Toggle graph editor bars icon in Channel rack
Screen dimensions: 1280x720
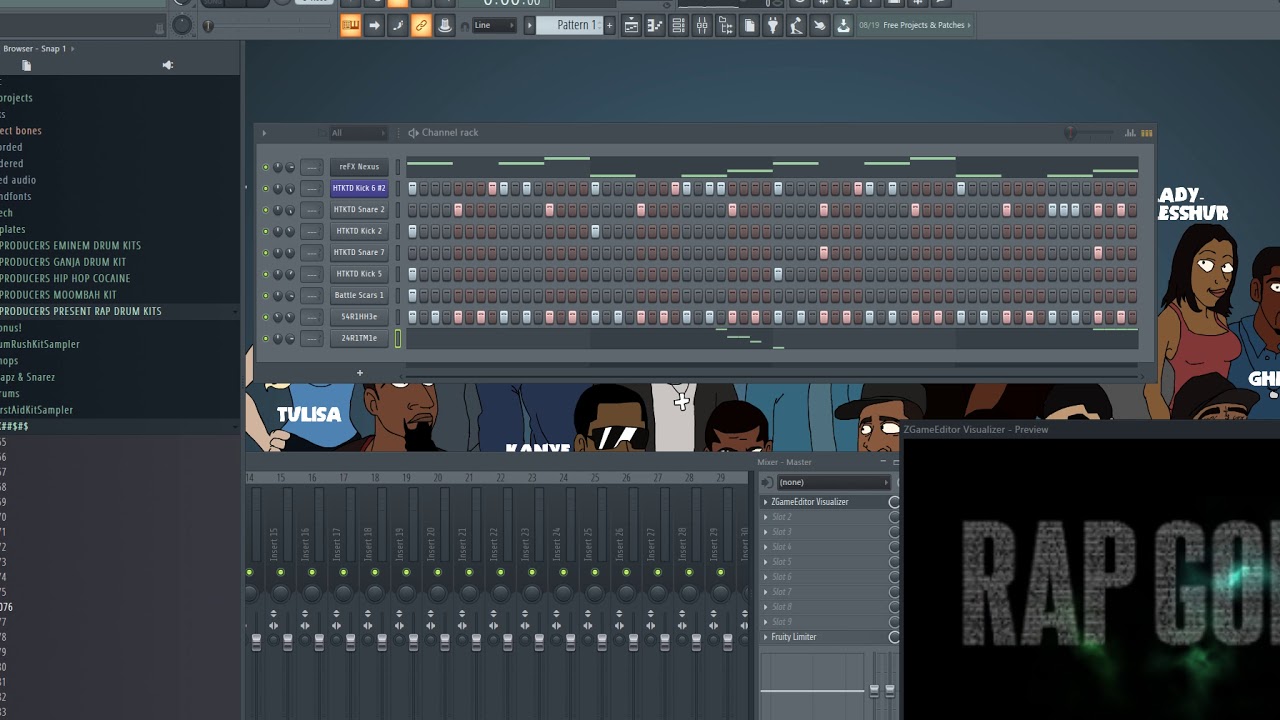tap(1130, 133)
